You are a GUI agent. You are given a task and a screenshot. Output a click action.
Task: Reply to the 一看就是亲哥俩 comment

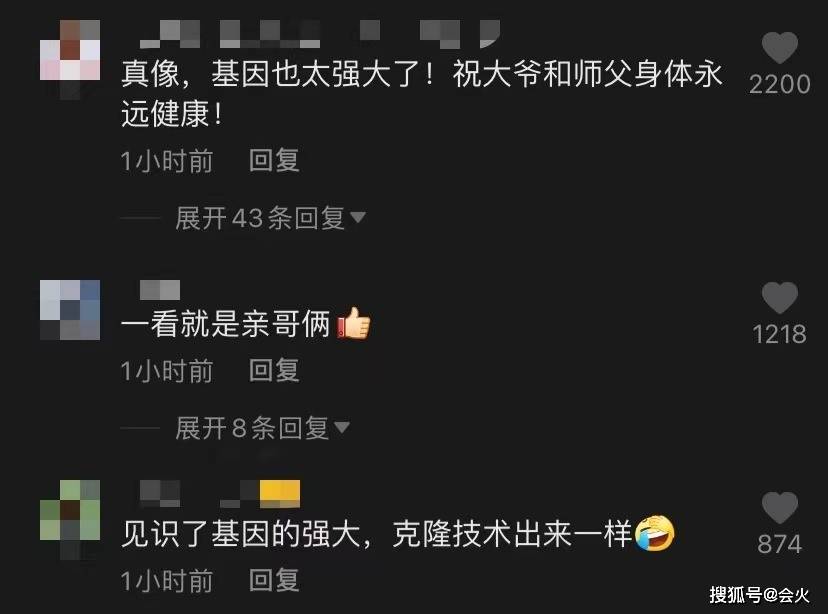[x=274, y=370]
